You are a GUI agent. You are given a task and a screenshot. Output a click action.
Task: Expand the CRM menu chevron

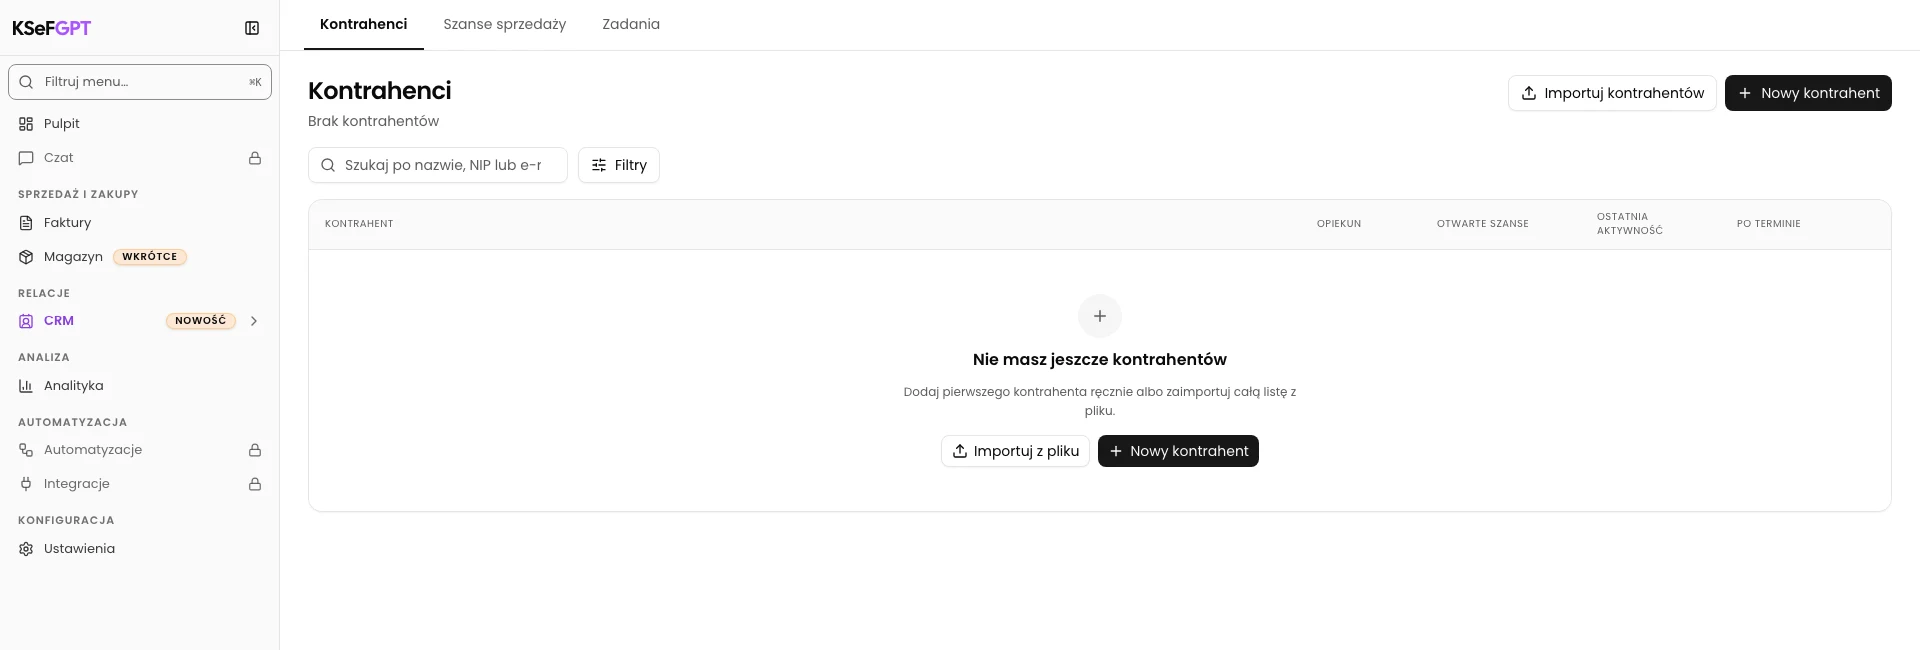point(254,321)
